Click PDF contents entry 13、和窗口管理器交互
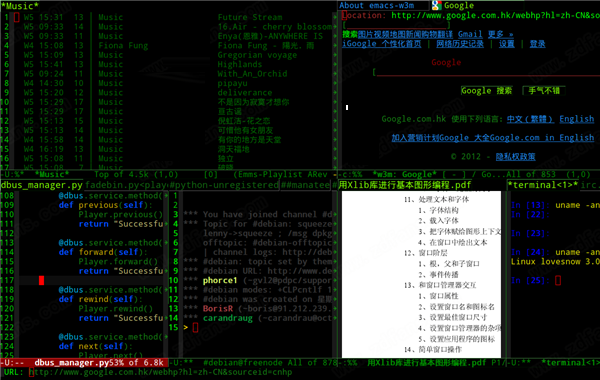 click(440, 285)
